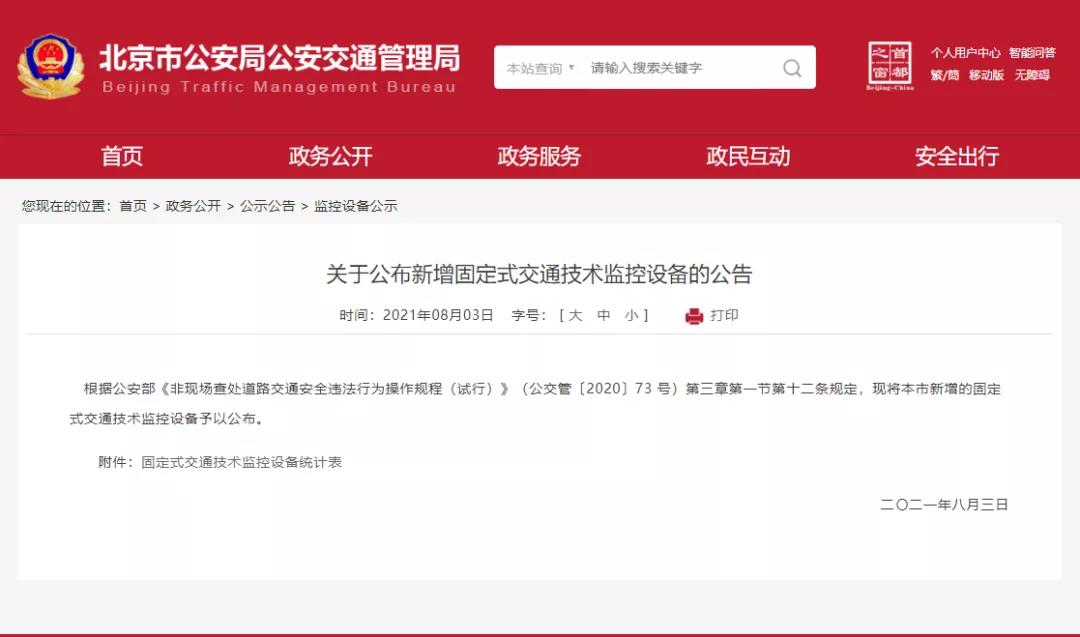Click the police emblem logo
Viewport: 1080px width, 637px height.
click(x=50, y=67)
